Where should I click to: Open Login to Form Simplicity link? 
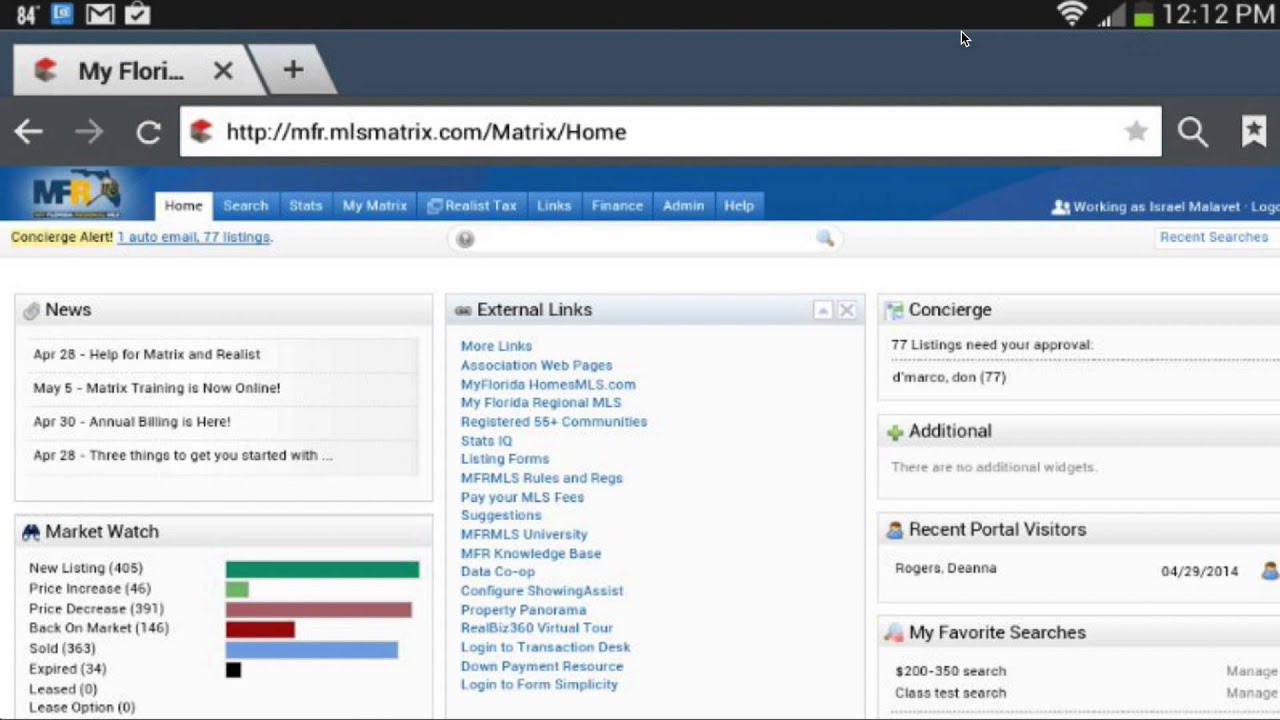(x=539, y=685)
